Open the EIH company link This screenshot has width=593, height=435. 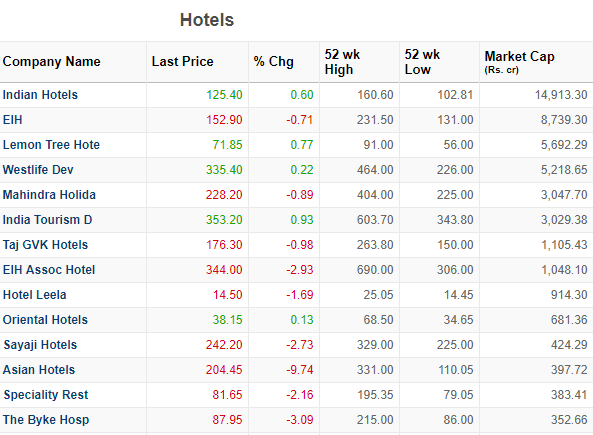tap(12, 120)
